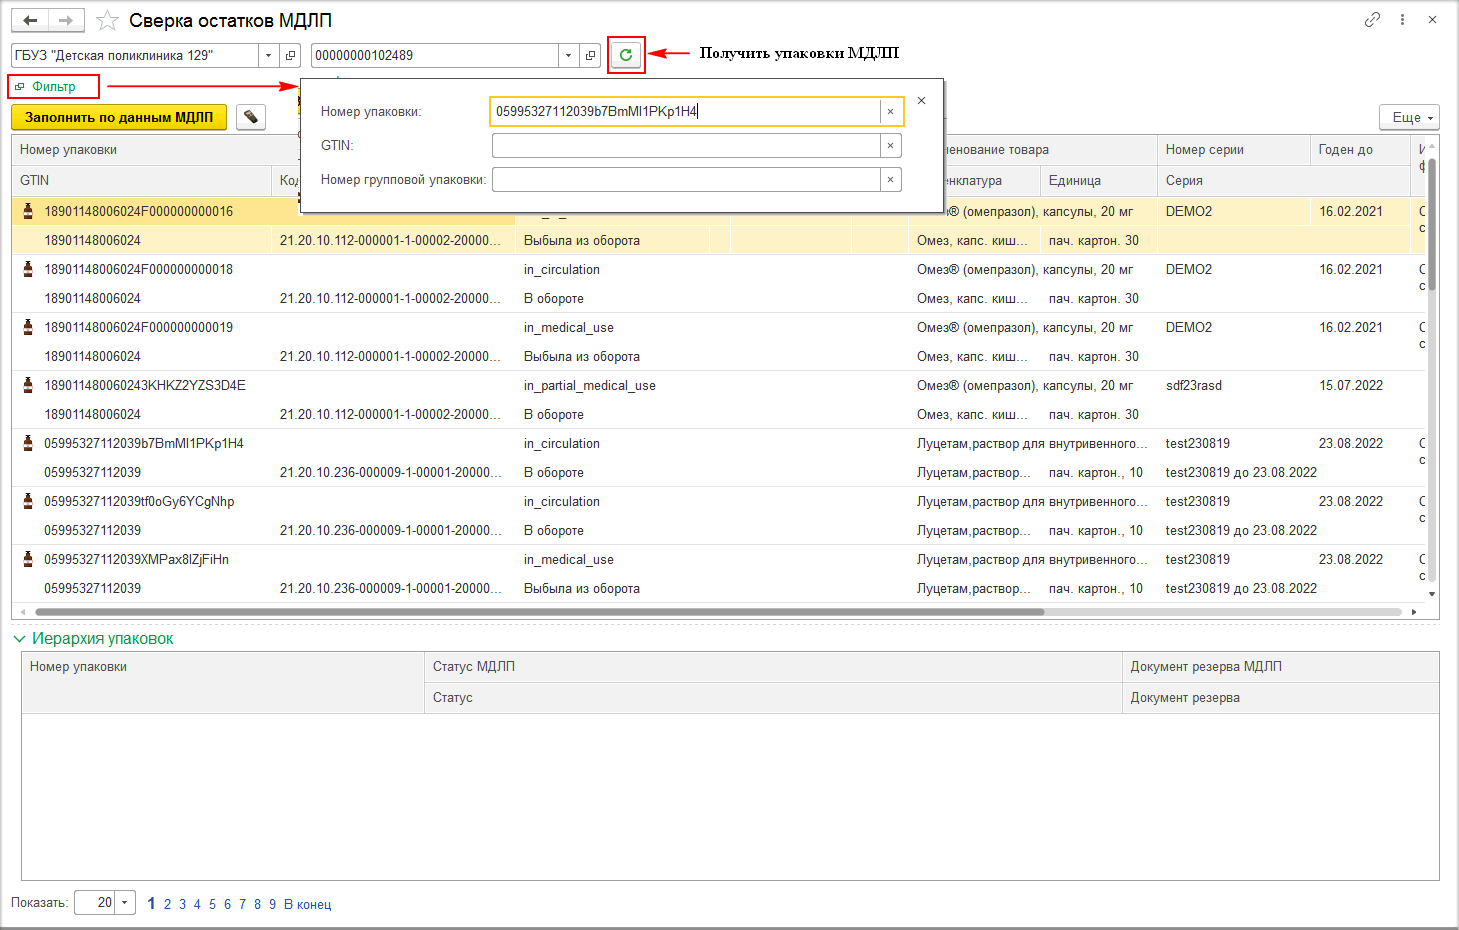Screen dimensions: 1459x930
Task: Go back with the left arrow button
Action: click(x=30, y=20)
